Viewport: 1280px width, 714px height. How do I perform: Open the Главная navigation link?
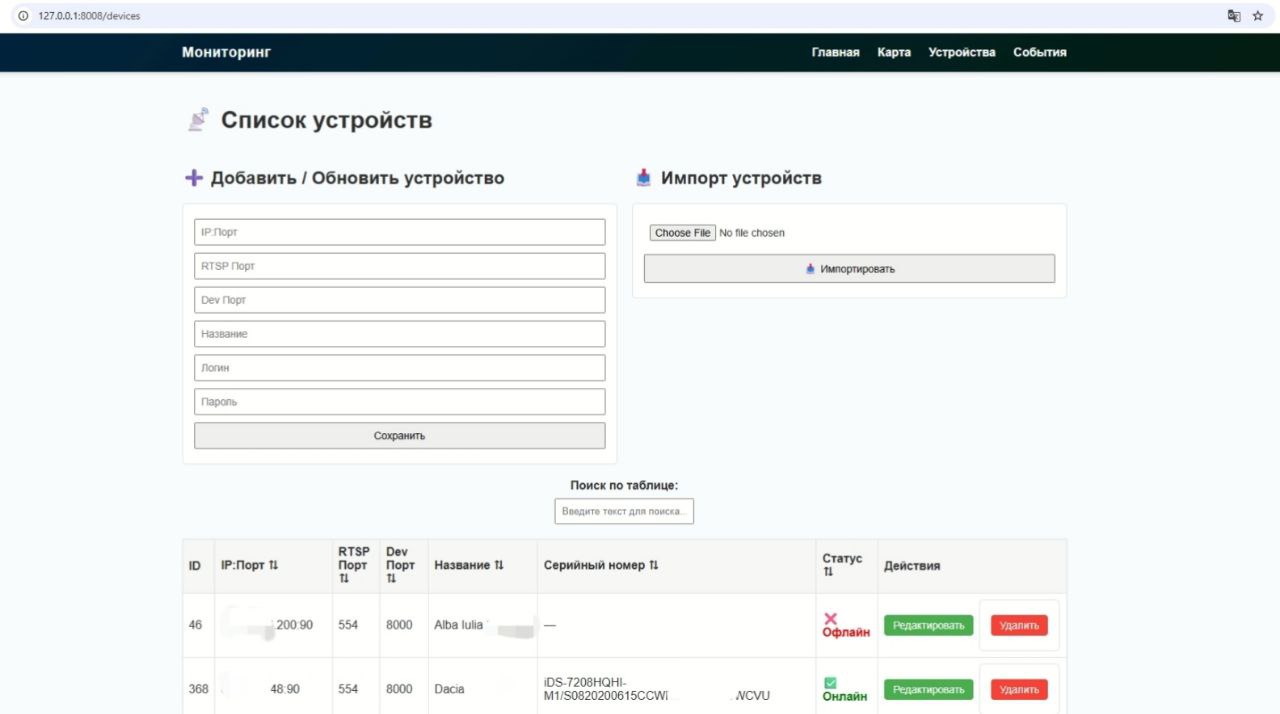835,53
